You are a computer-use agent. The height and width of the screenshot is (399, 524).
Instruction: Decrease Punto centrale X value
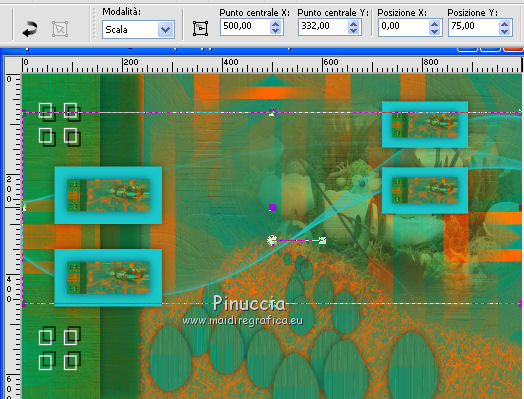point(275,30)
